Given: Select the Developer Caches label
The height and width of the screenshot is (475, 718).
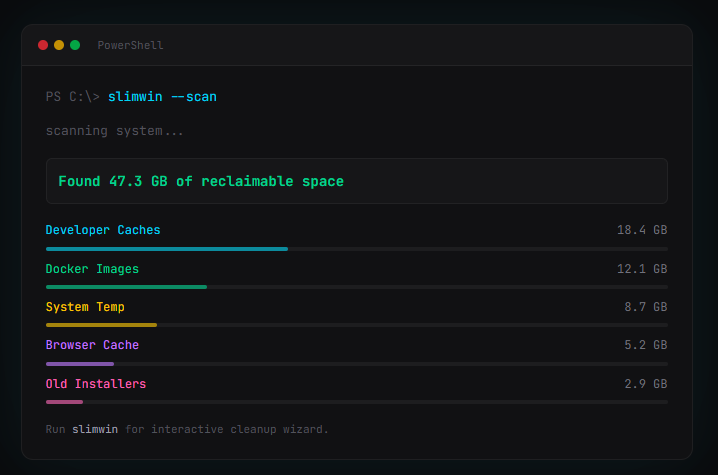Looking at the screenshot, I should pyautogui.click(x=103, y=230).
